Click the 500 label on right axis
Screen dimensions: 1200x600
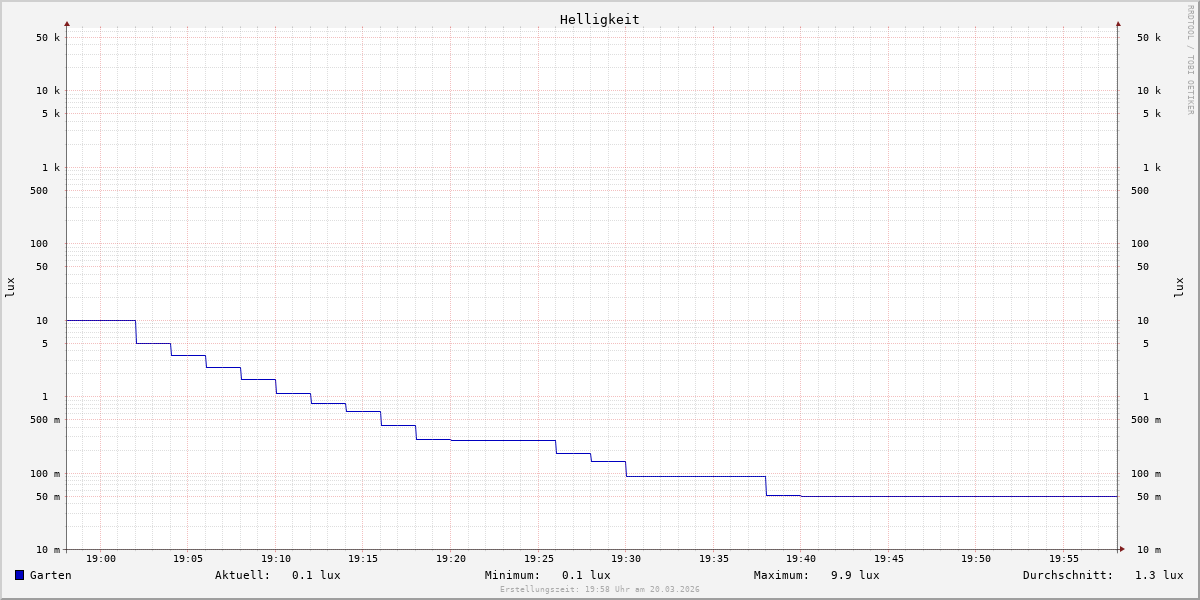[1140, 191]
